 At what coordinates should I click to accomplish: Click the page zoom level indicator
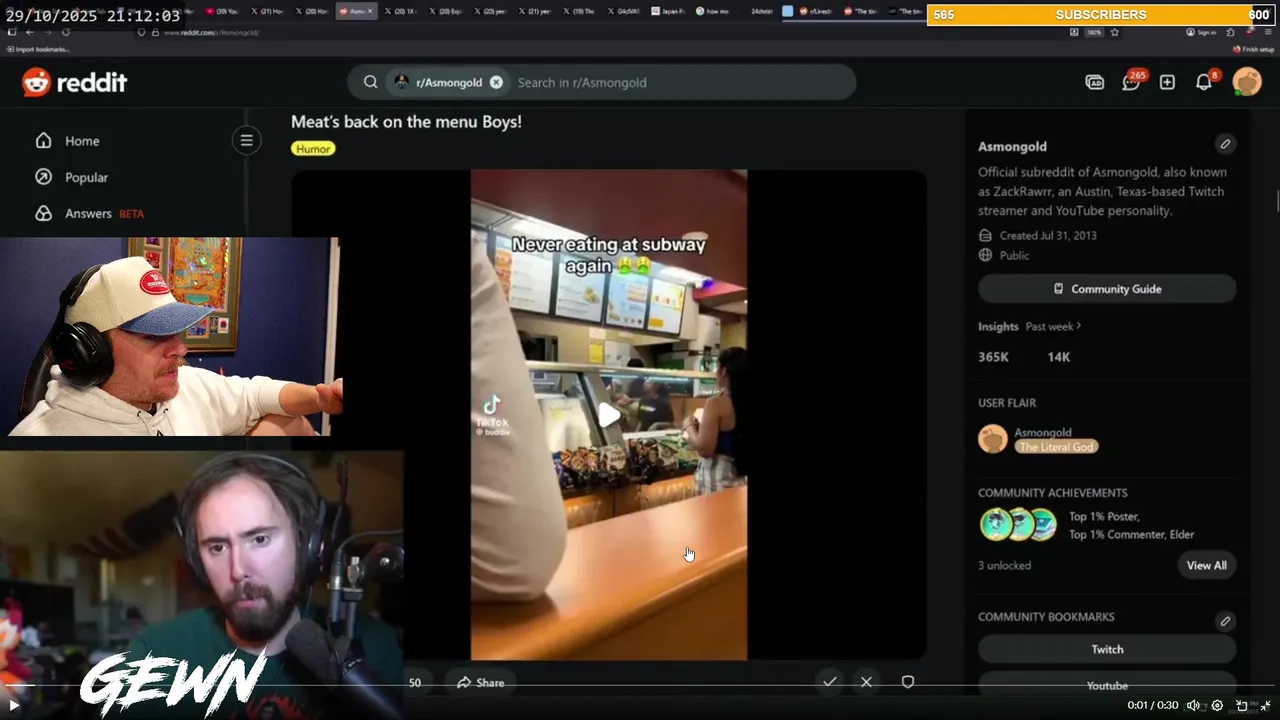click(1094, 32)
